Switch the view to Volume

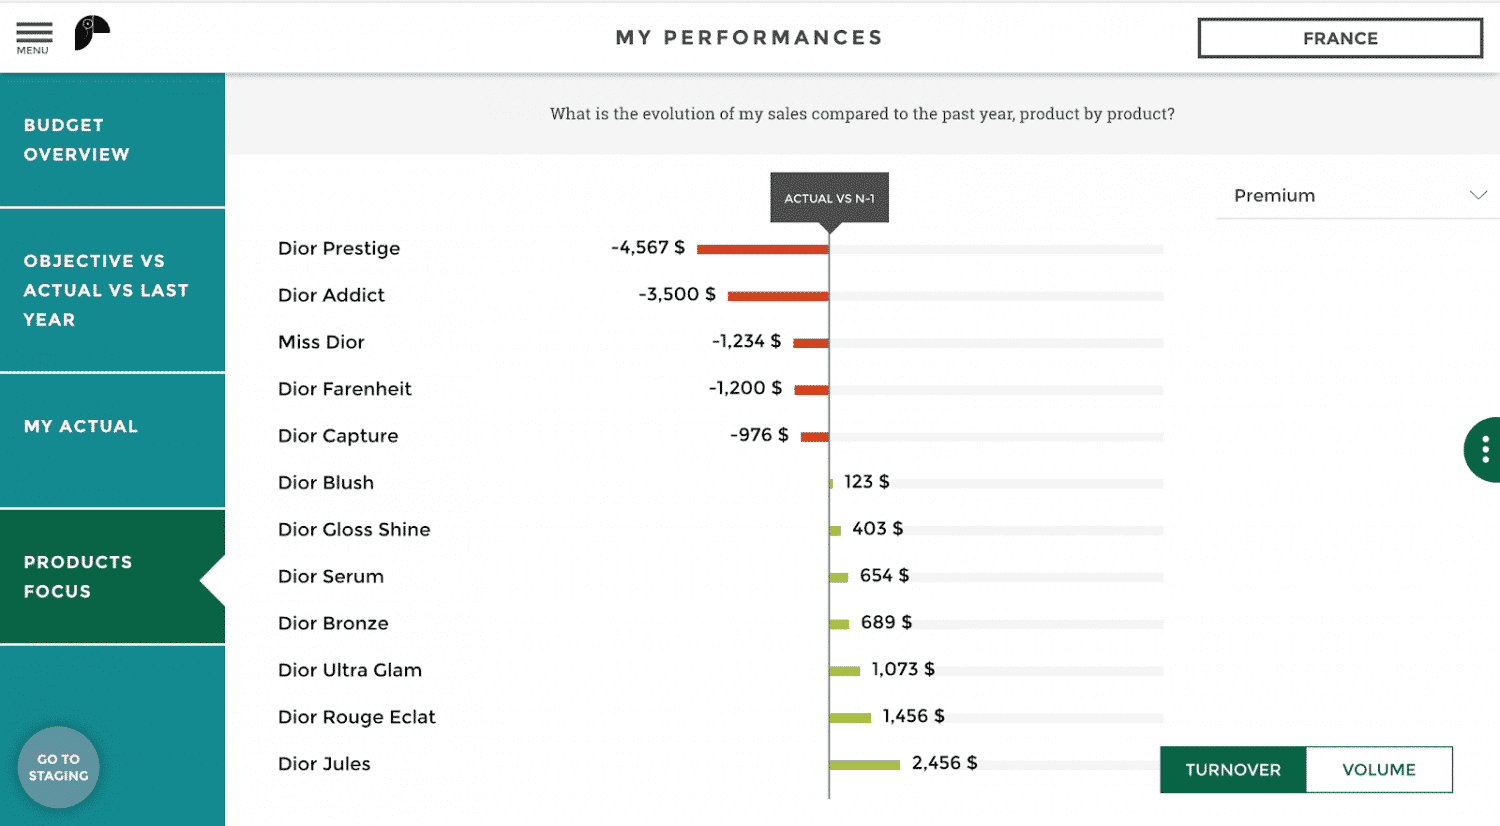pos(1378,769)
